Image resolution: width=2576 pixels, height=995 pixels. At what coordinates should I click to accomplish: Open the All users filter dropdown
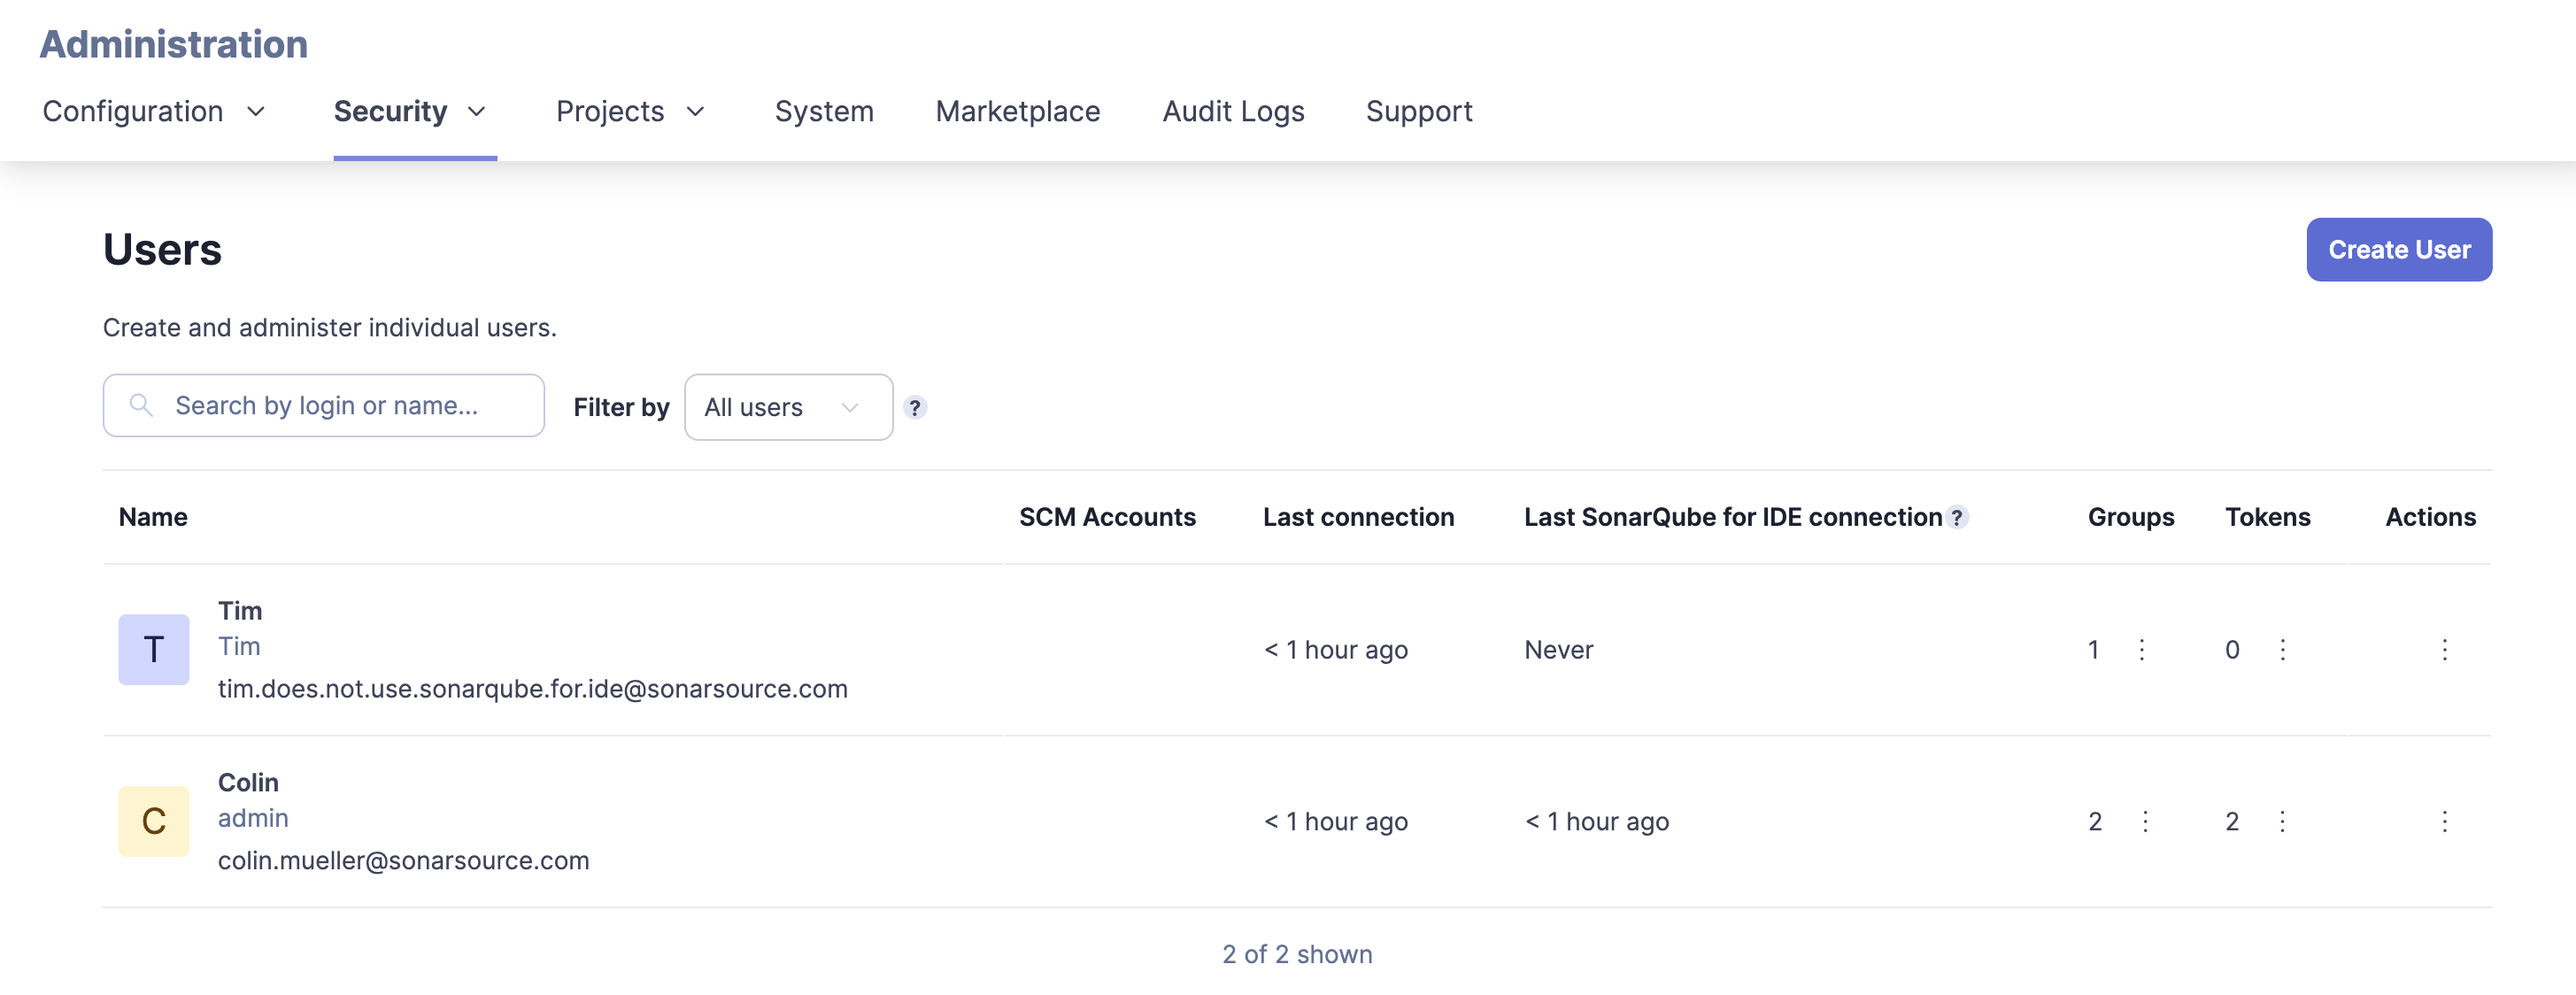click(x=788, y=407)
